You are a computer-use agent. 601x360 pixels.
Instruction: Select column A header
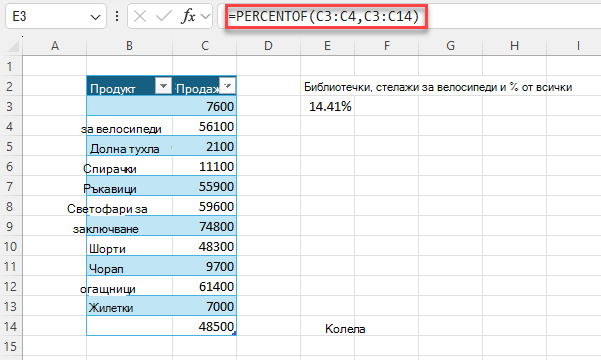pos(55,46)
